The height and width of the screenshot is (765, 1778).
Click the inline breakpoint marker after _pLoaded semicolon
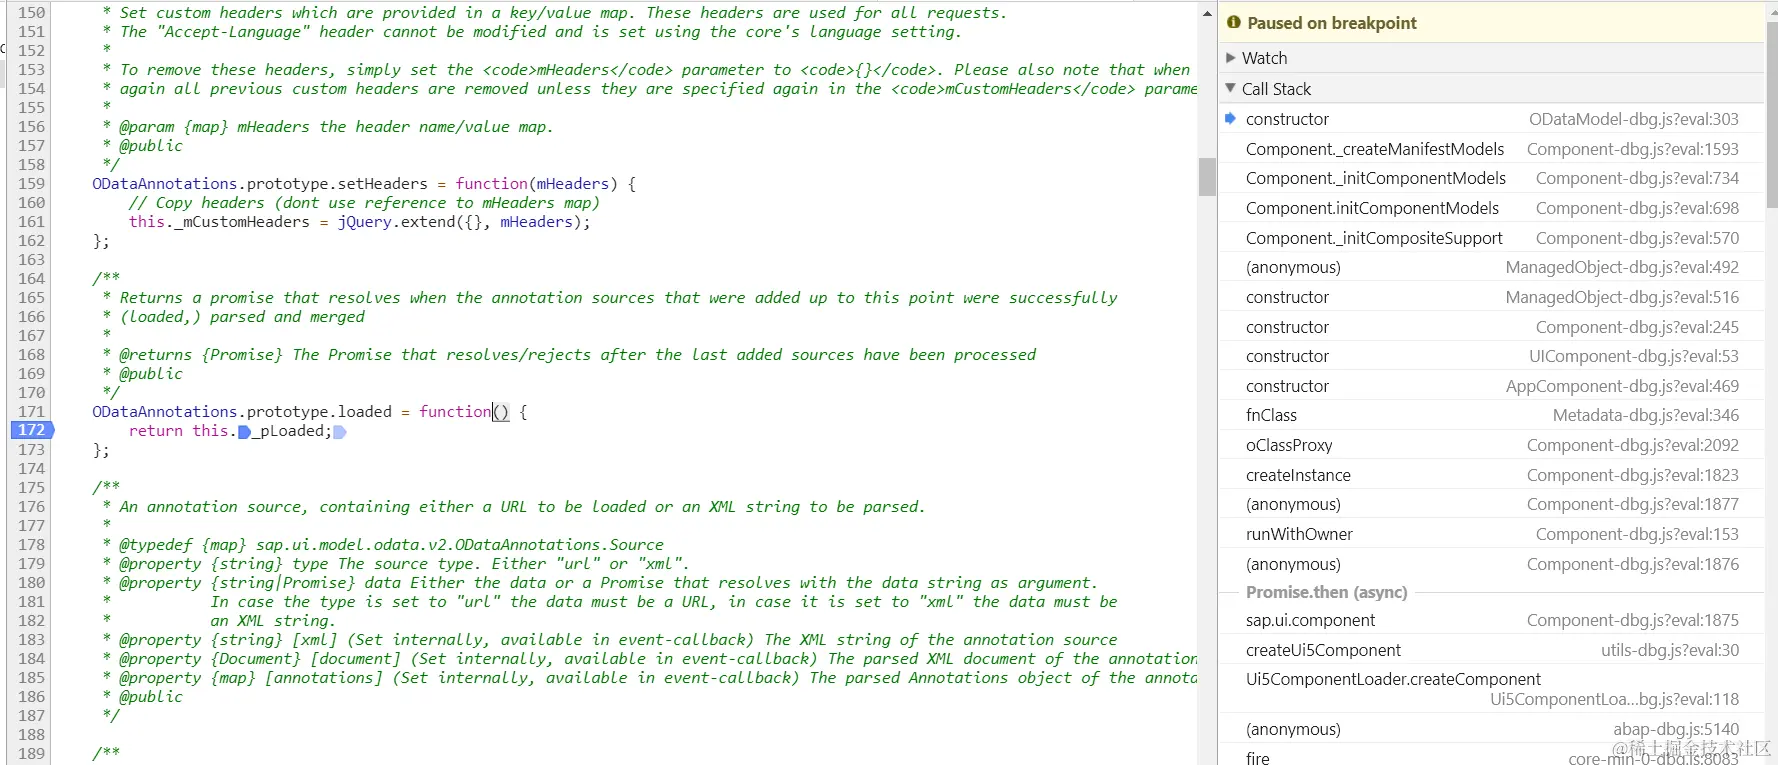pos(339,432)
